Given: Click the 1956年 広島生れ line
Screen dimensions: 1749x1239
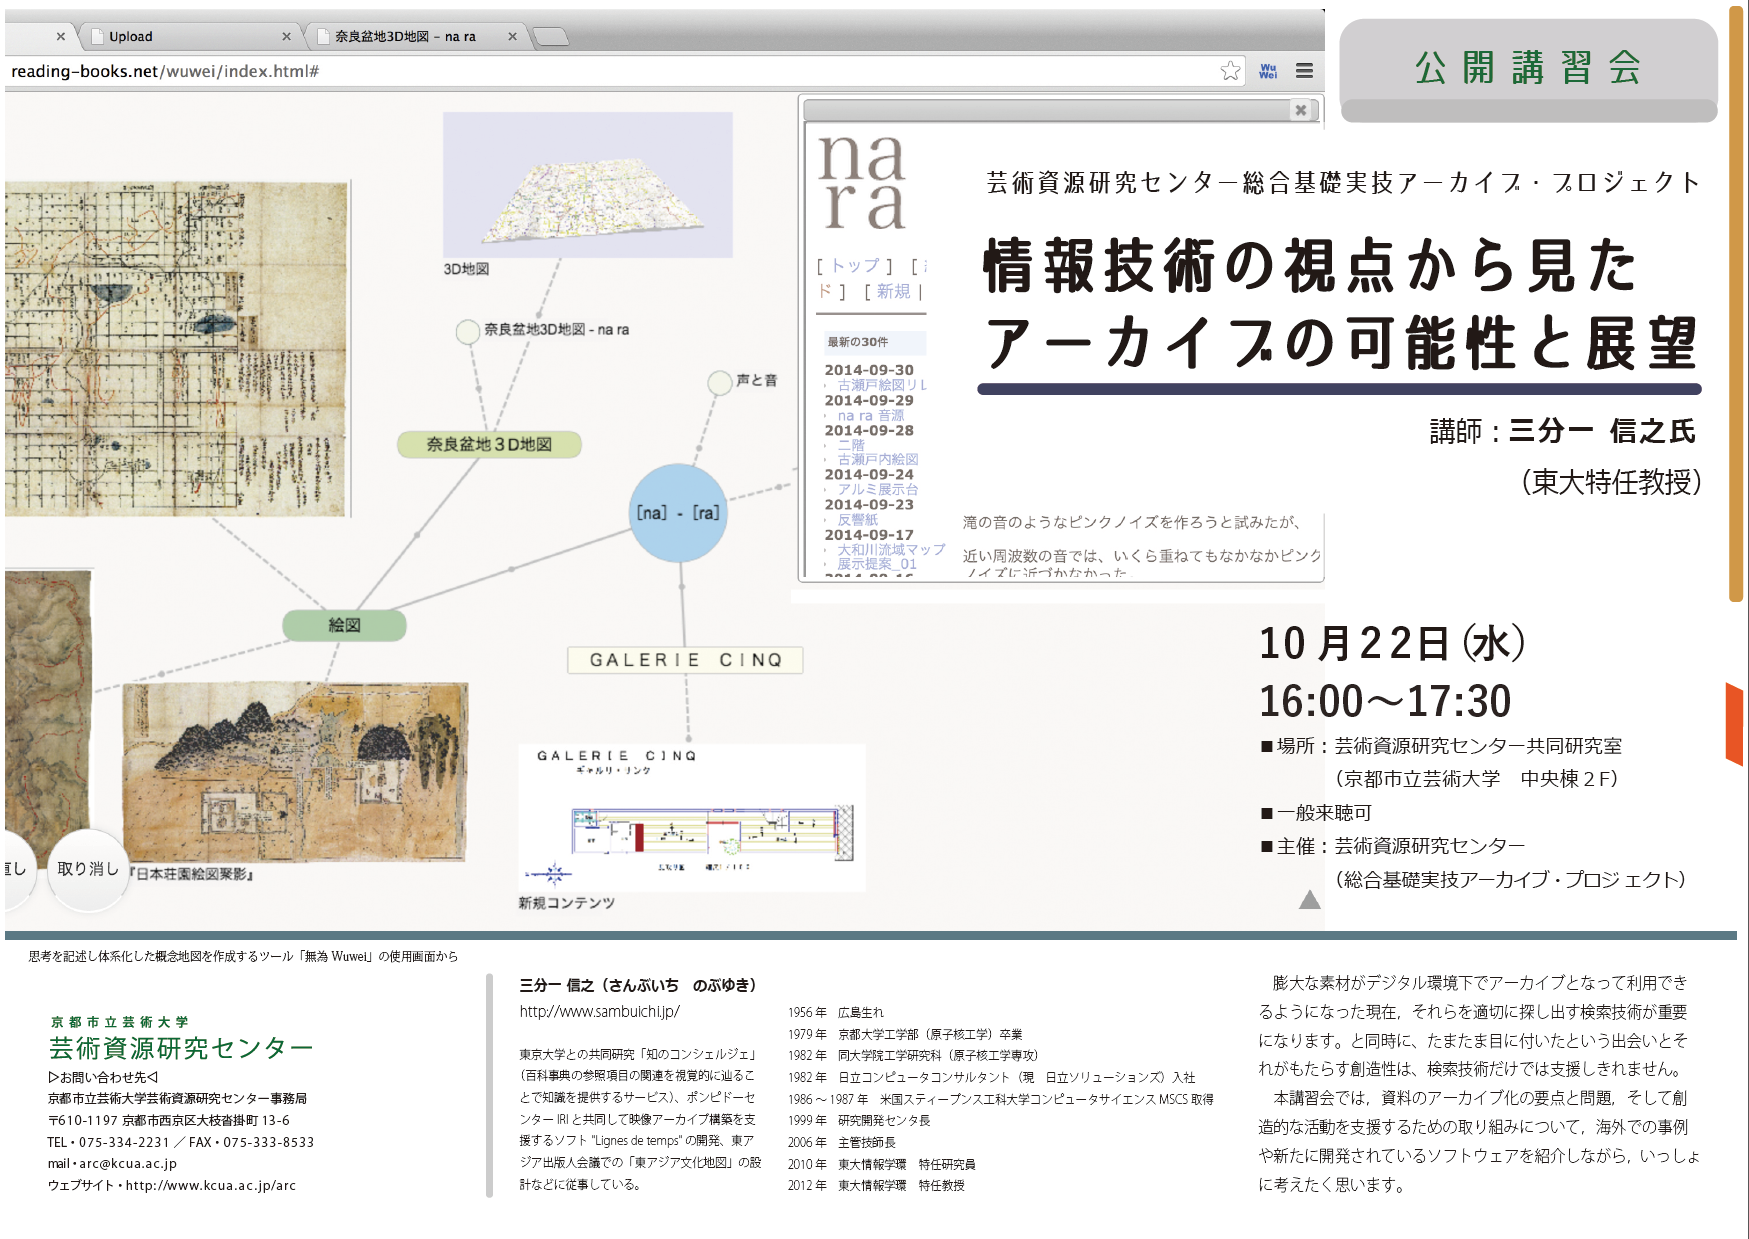Looking at the screenshot, I should click(836, 1013).
